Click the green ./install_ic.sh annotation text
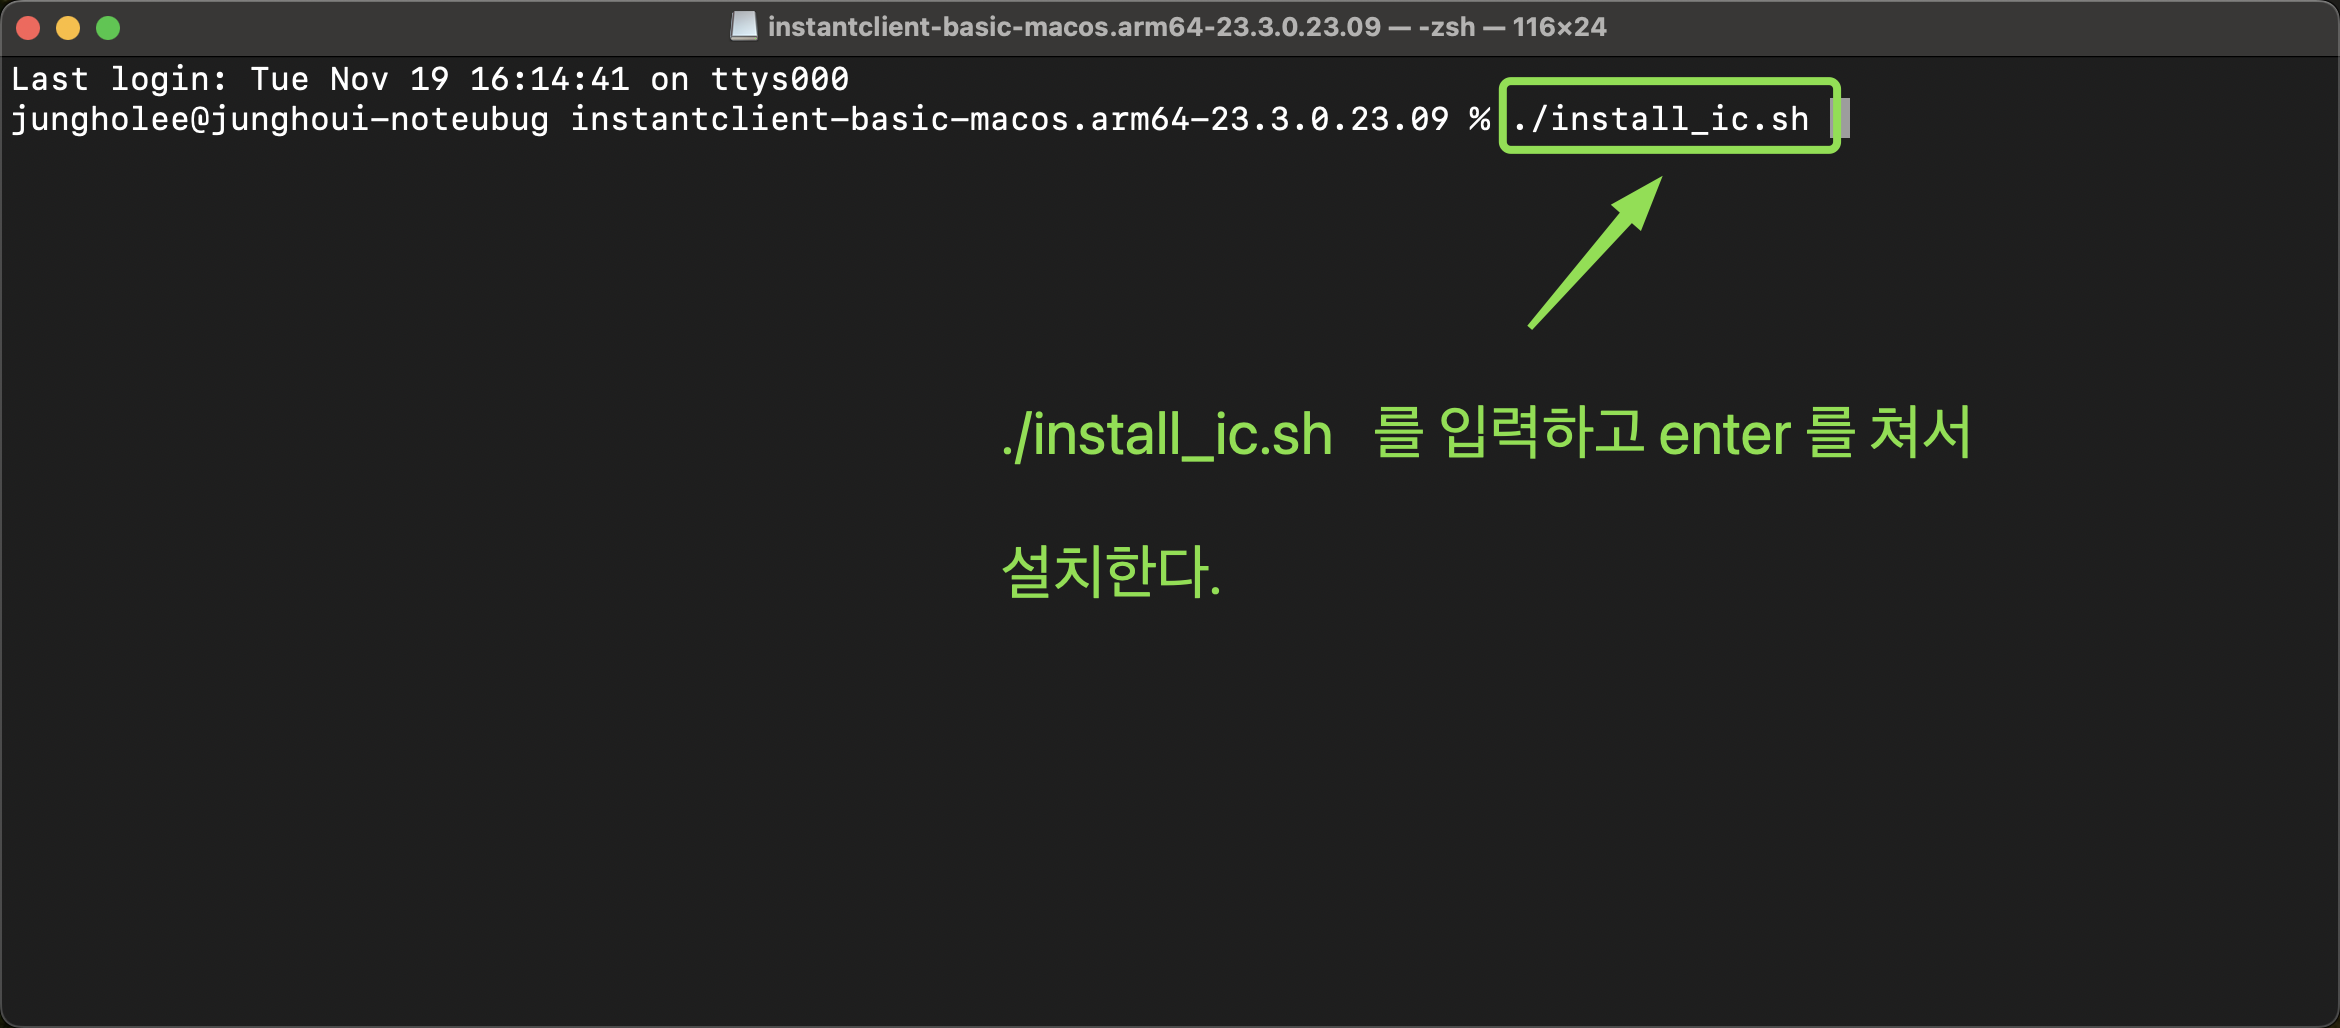Viewport: 2340px width, 1028px height. point(1167,435)
